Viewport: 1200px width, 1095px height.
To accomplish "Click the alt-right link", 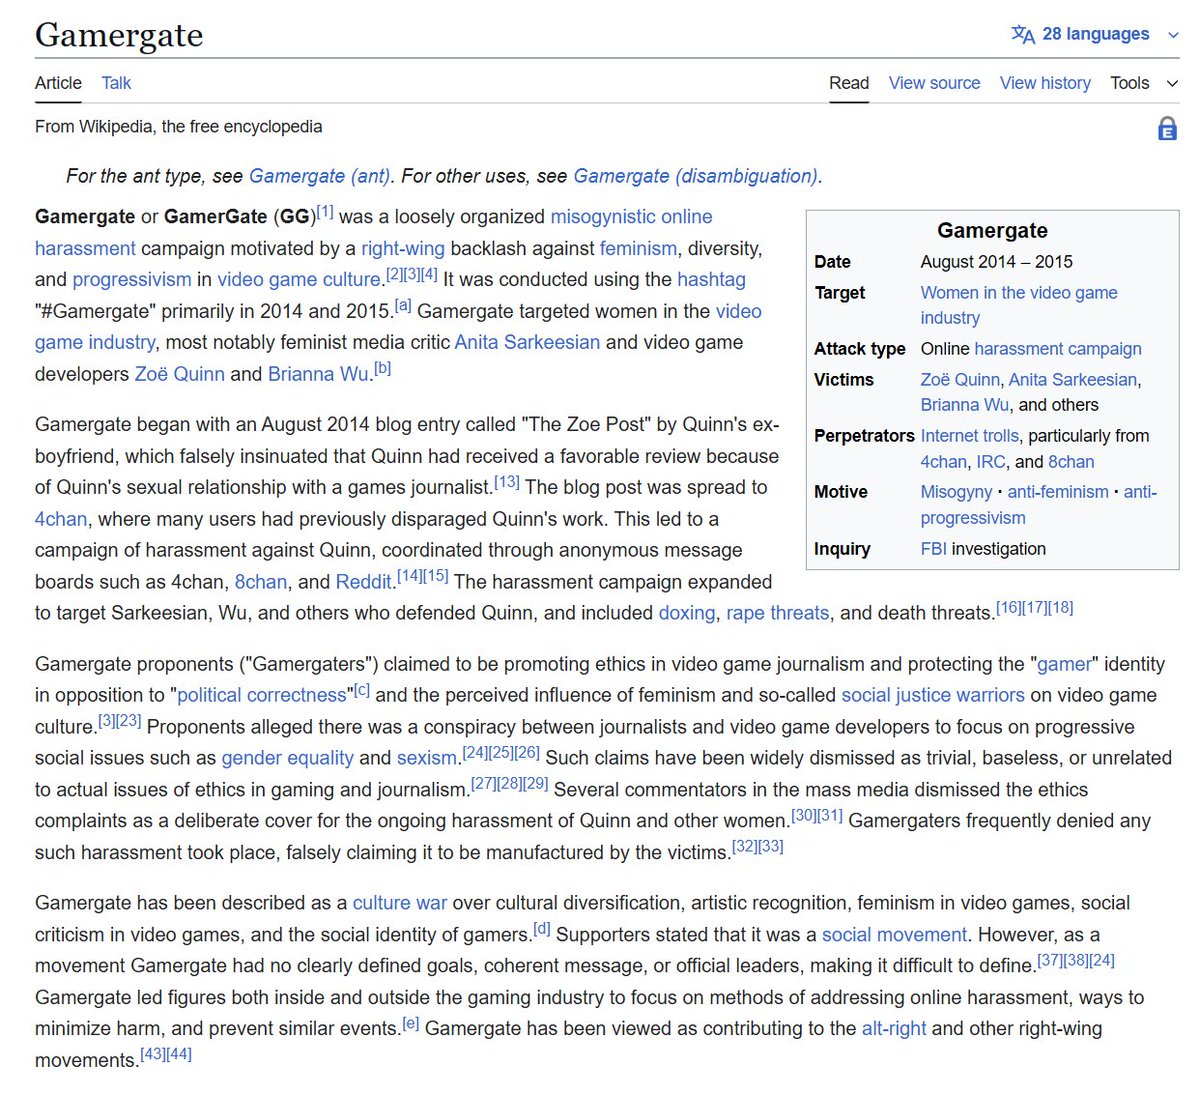I will point(893,1028).
